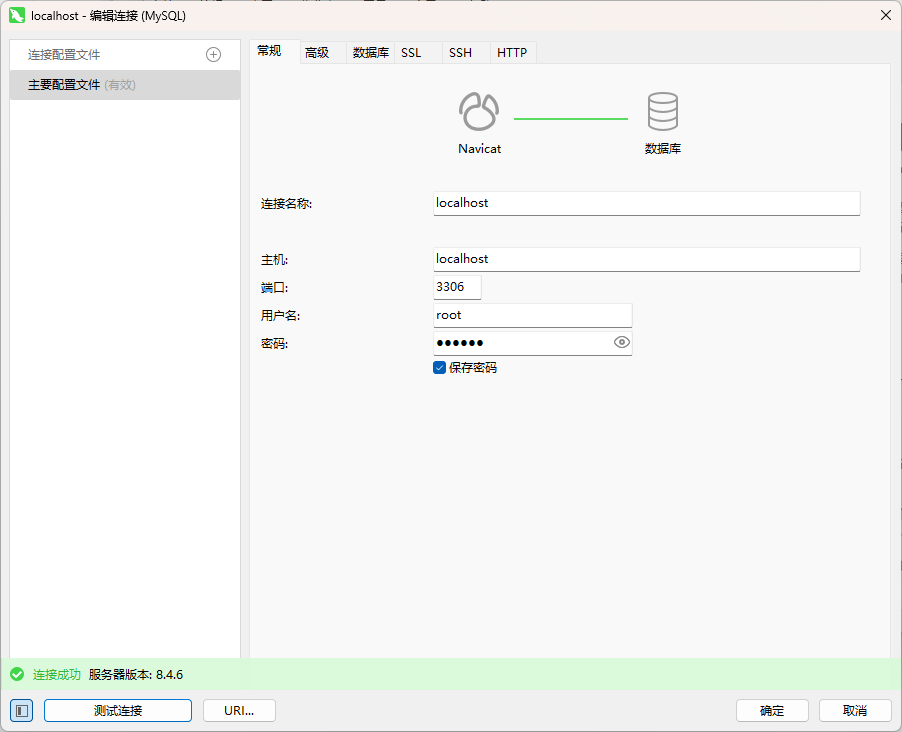The height and width of the screenshot is (732, 902).
Task: Click the 端口: label
Action: point(274,288)
